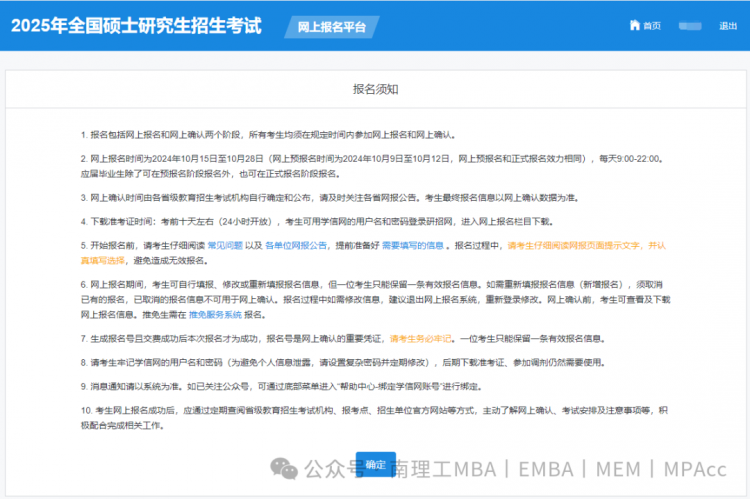Click the 2025年全国硕士研究生招生考试 title
The image size is (750, 499).
click(136, 26)
